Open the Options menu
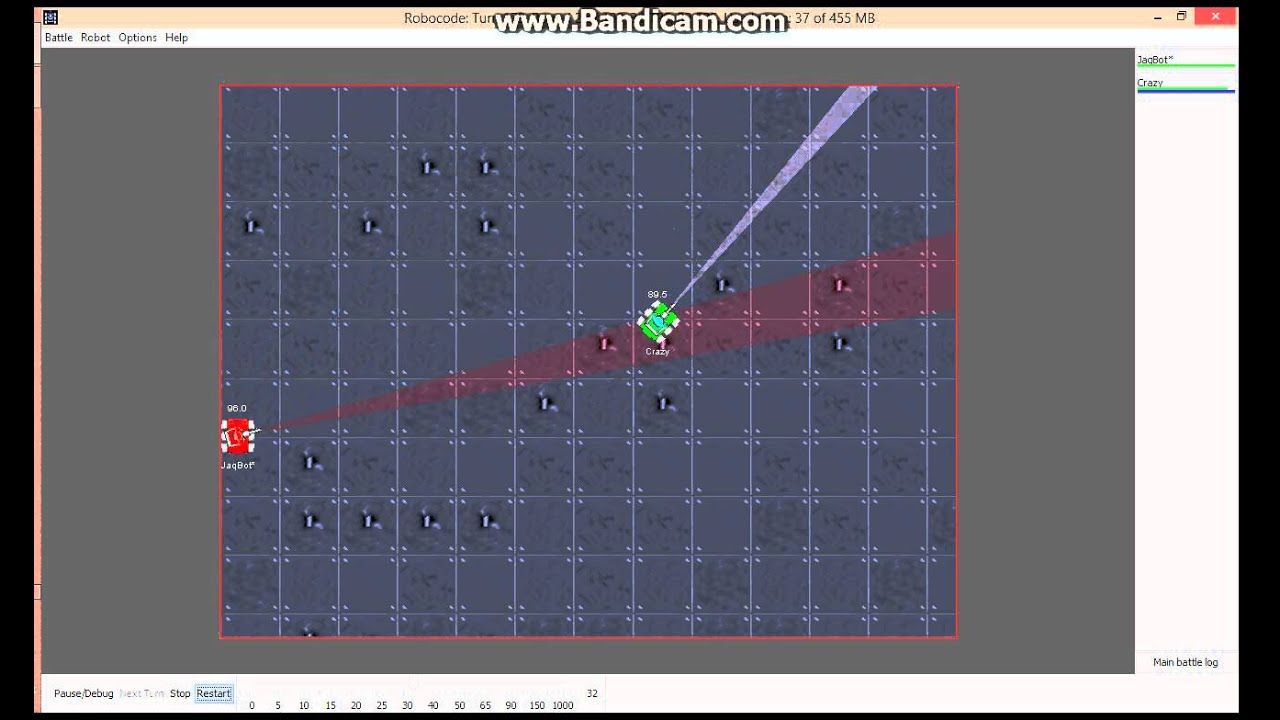 point(138,38)
